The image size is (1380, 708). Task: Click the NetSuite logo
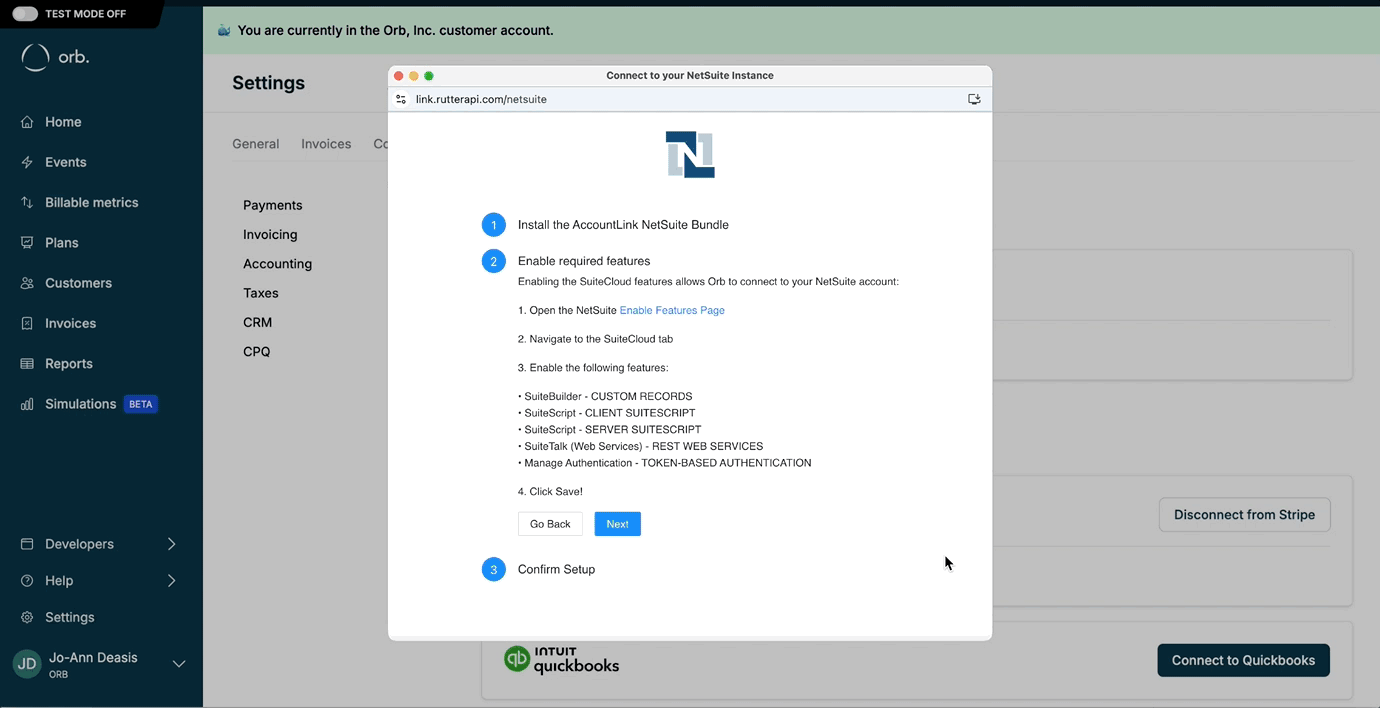[x=690, y=154]
